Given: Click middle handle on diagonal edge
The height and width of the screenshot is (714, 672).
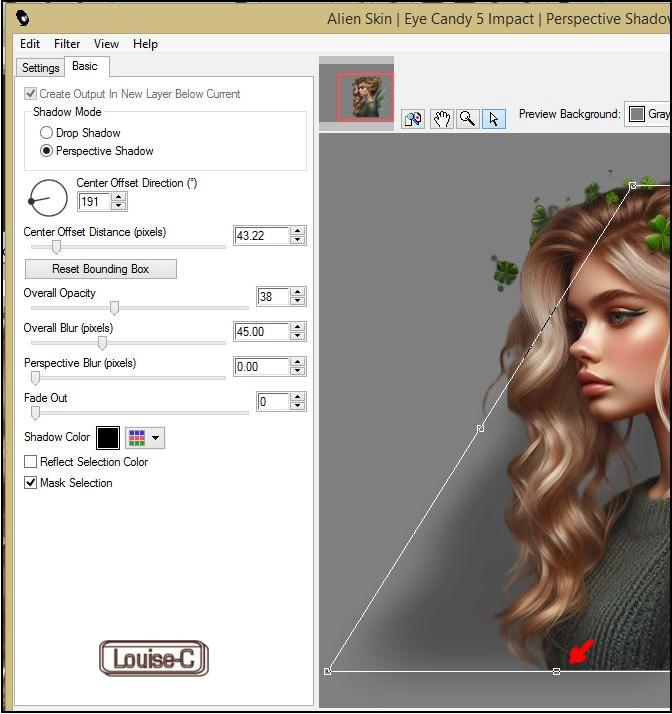Looking at the screenshot, I should 480,428.
